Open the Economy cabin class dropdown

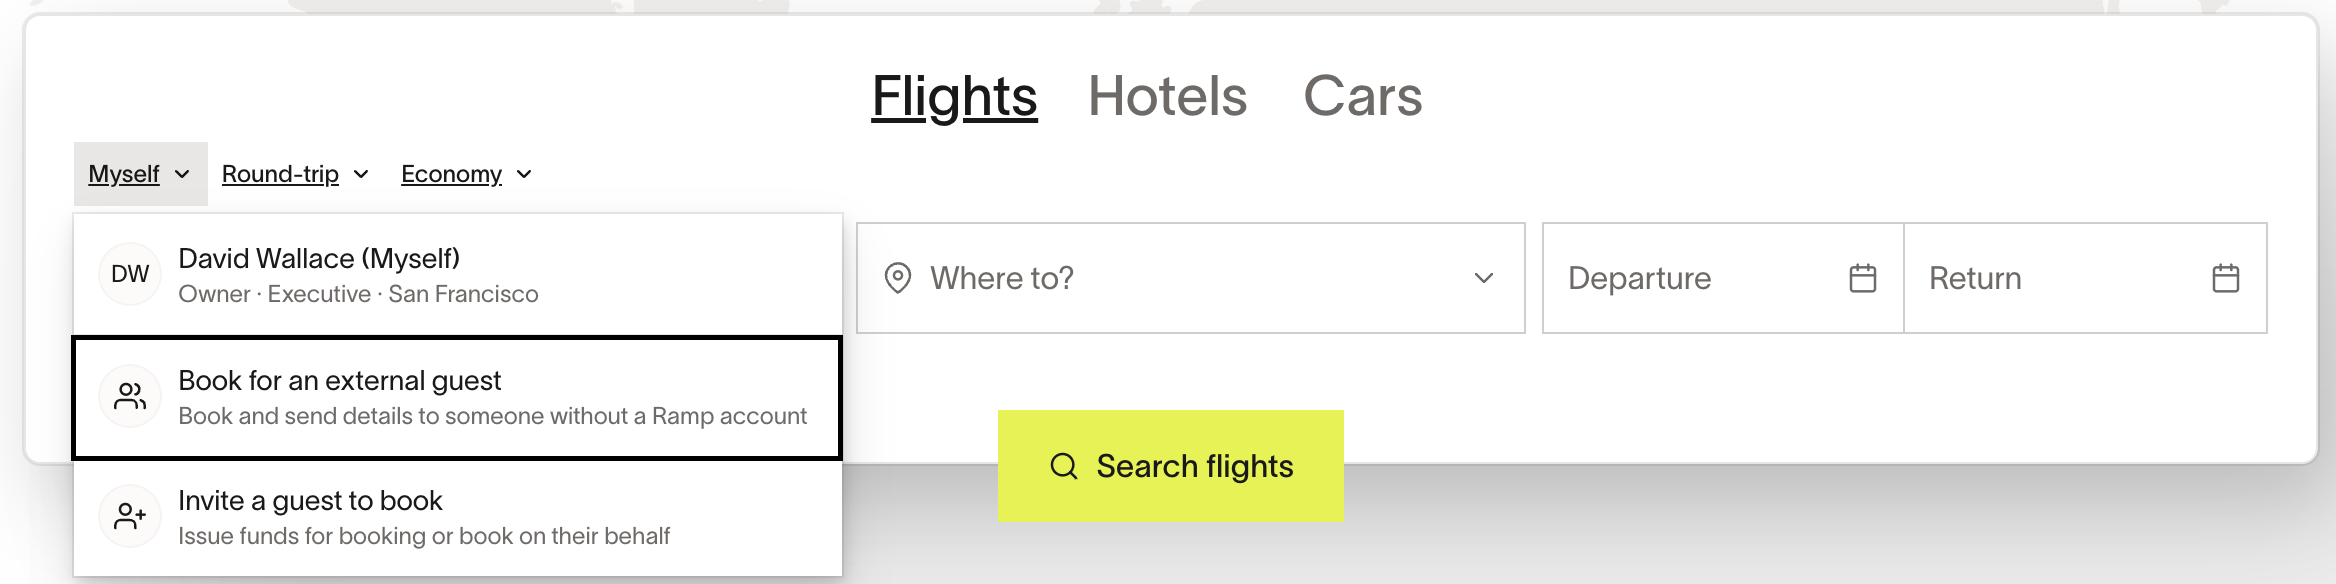pos(466,174)
